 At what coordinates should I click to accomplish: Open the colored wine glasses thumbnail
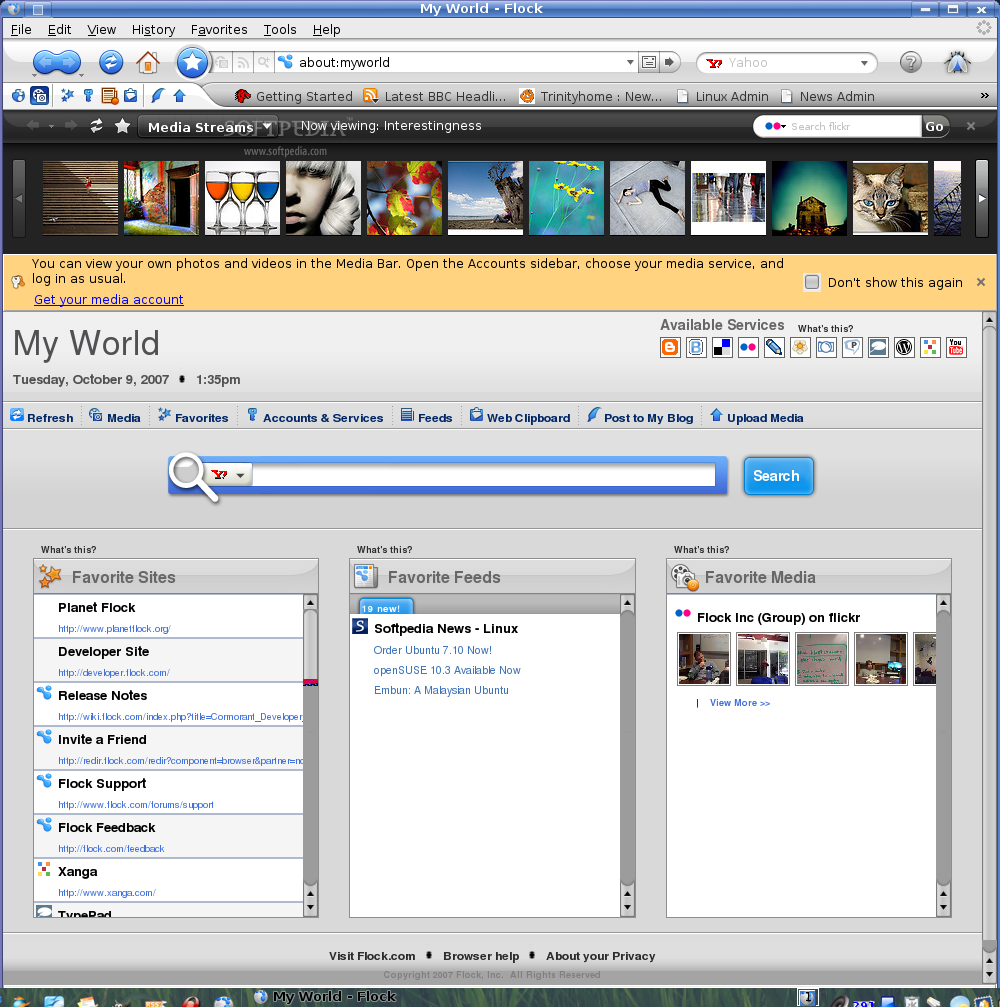click(x=242, y=198)
